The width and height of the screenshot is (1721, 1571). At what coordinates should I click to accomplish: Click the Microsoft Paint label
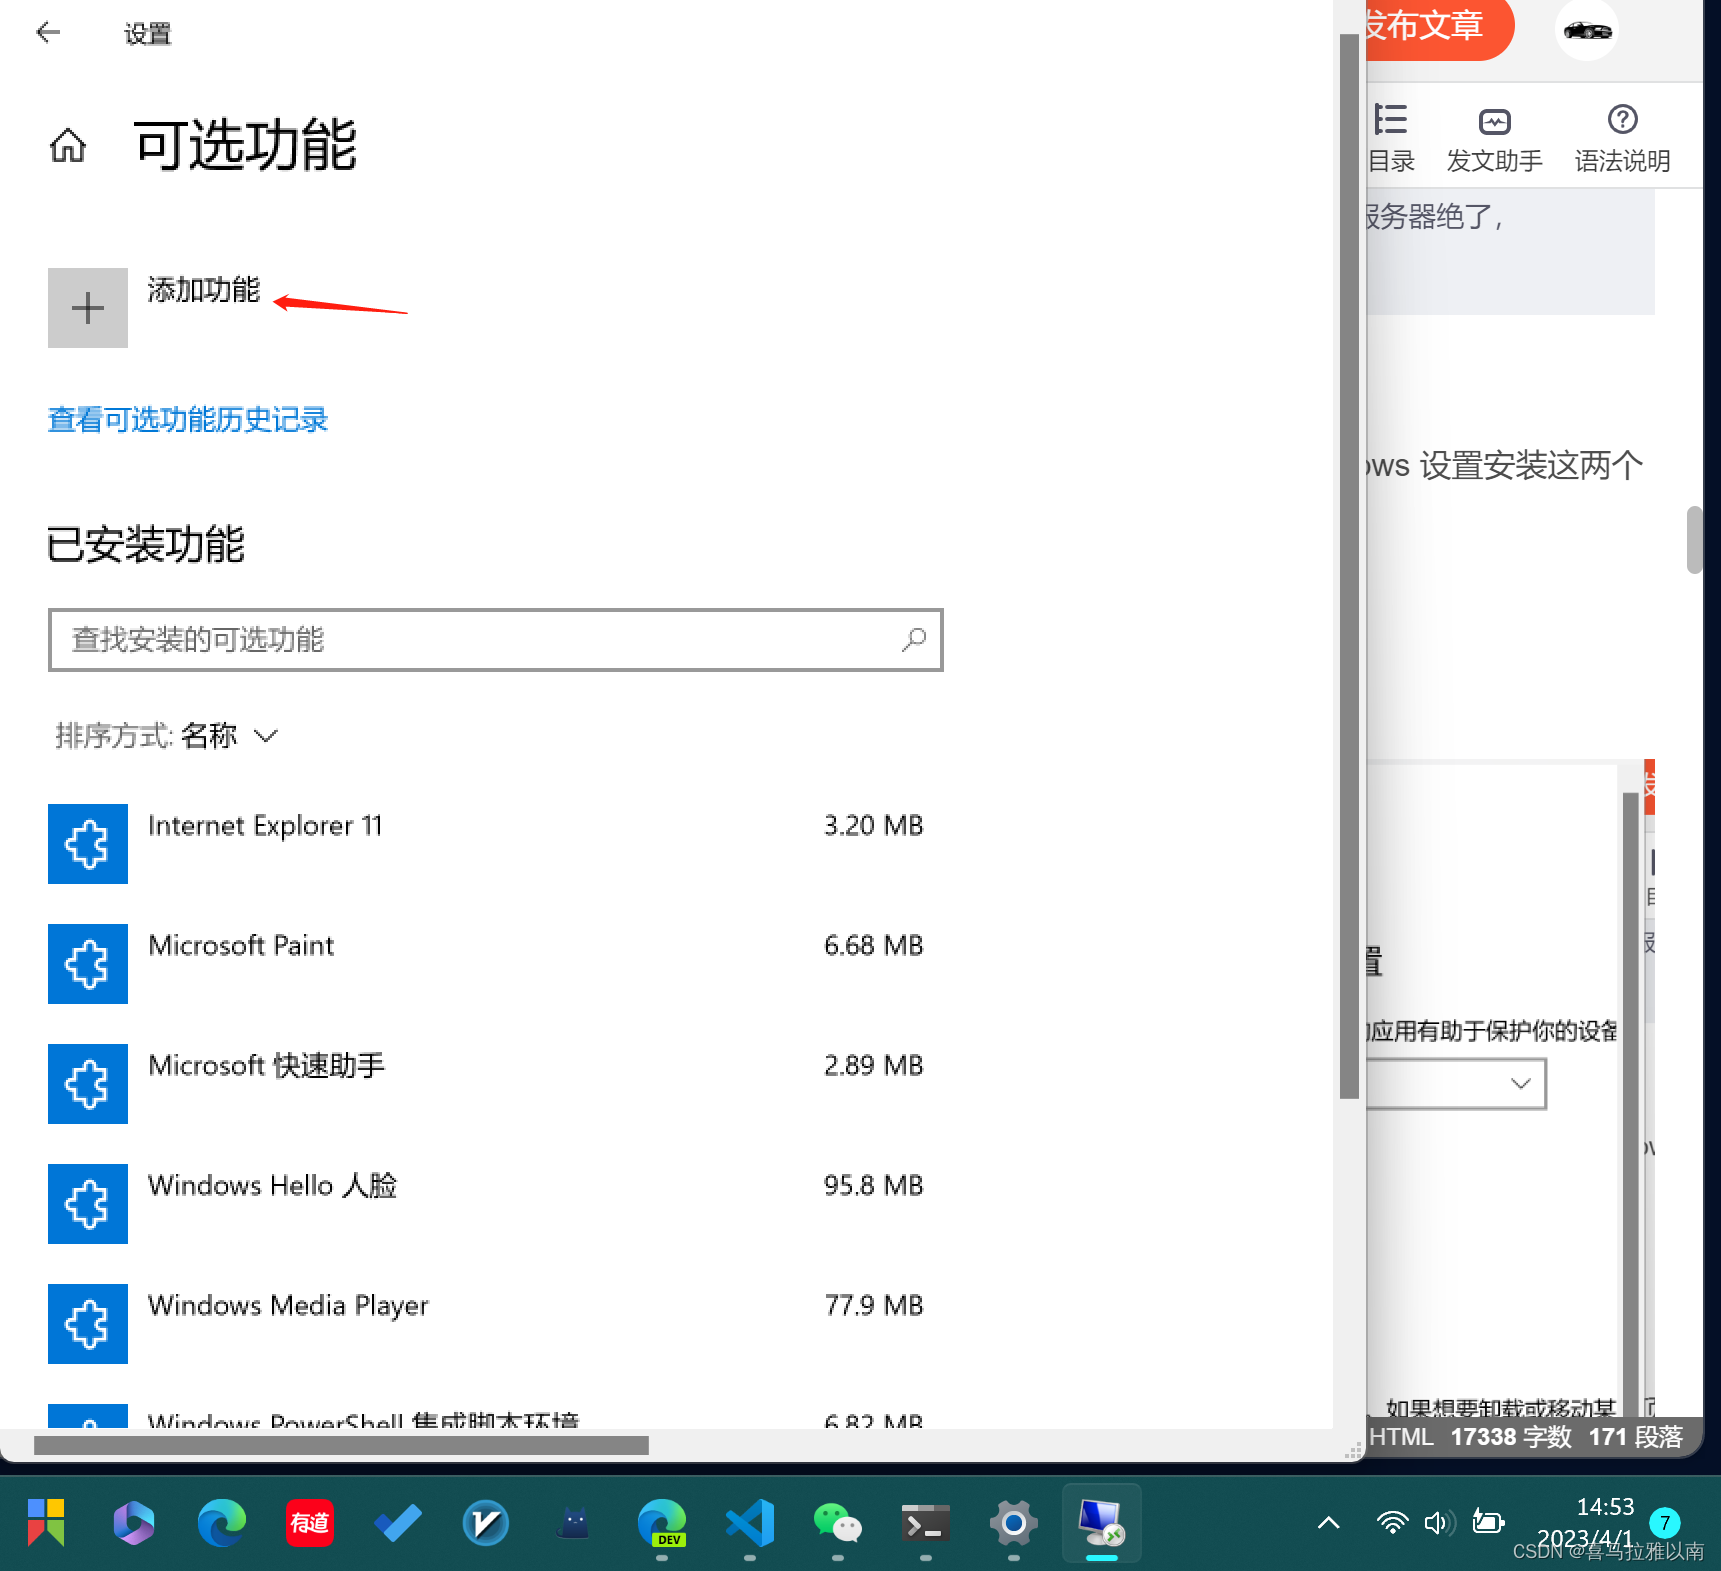(x=241, y=946)
